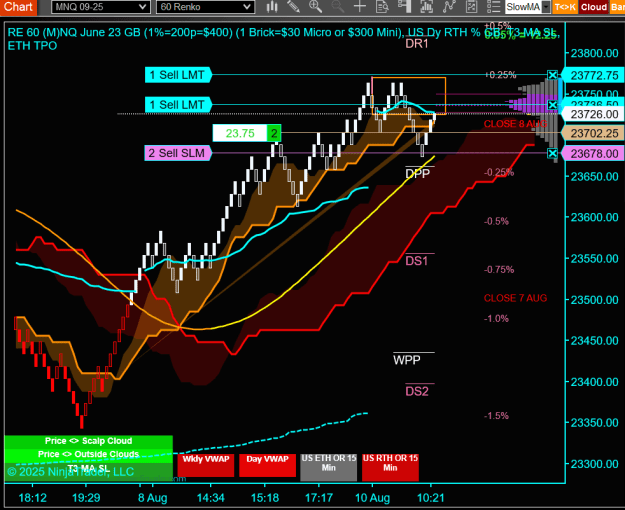
Task: Click the 15:18 time axis label
Action: click(265, 498)
